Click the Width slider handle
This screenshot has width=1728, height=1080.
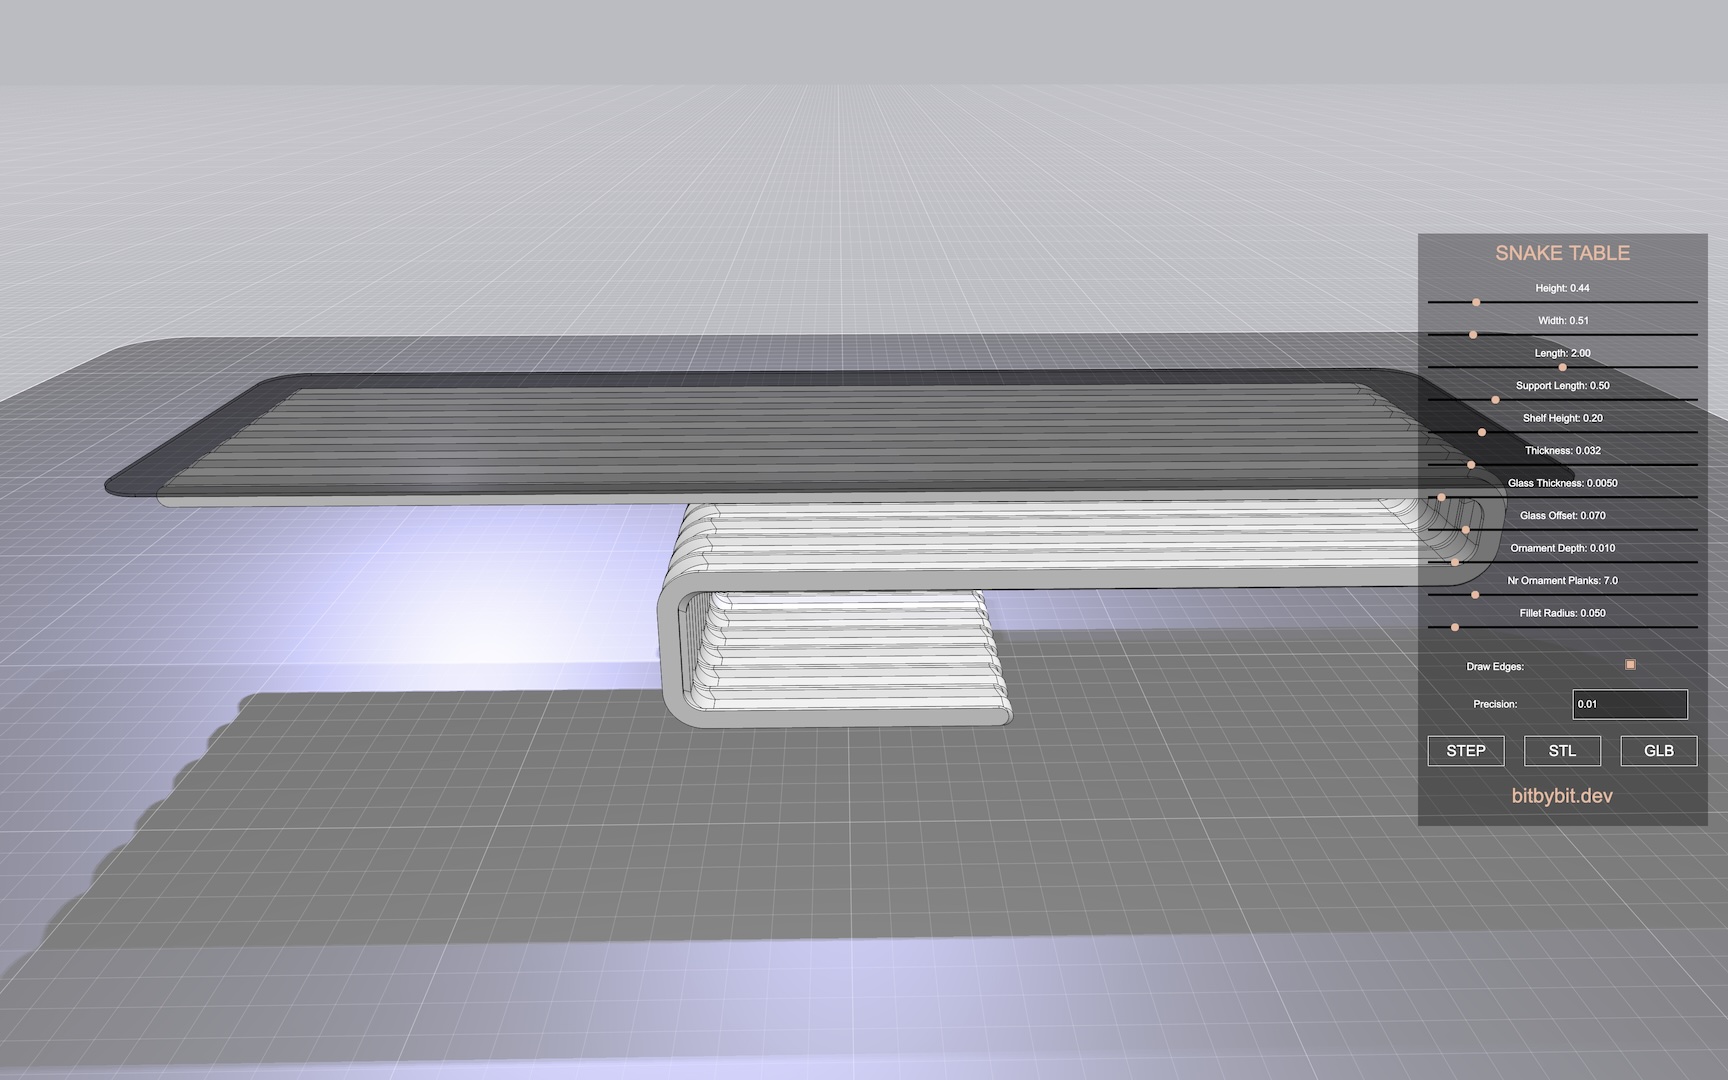[x=1473, y=334]
